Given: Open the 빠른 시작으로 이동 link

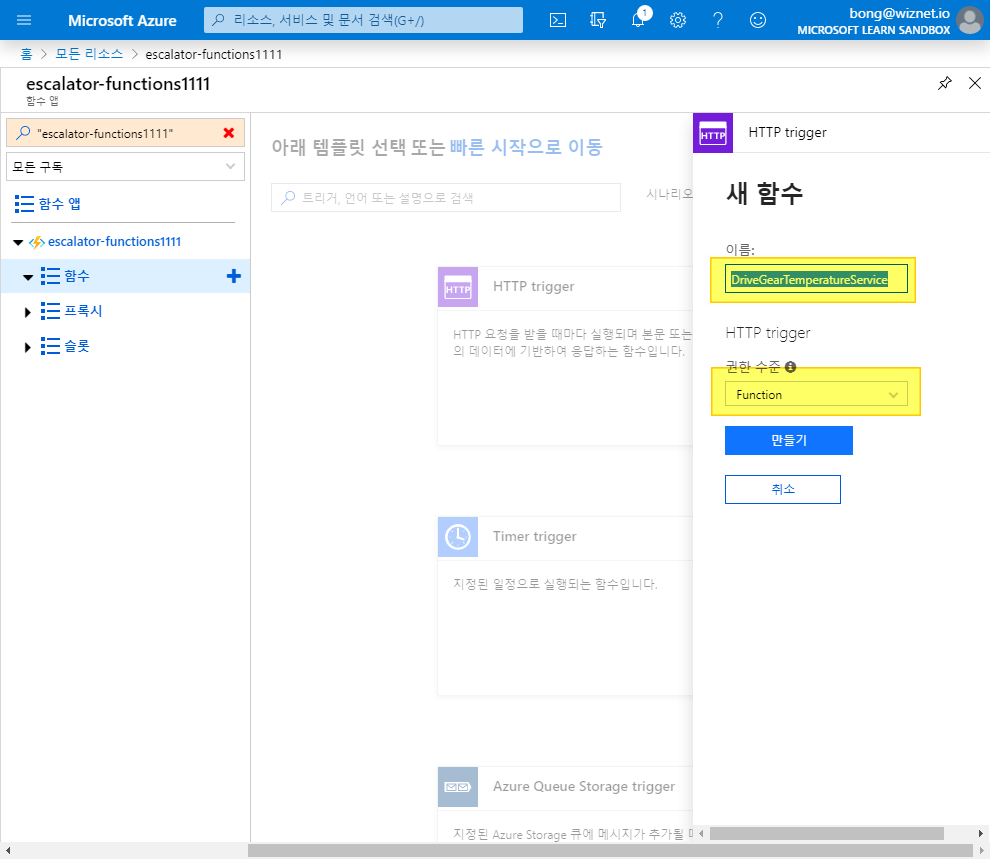Looking at the screenshot, I should [x=526, y=147].
